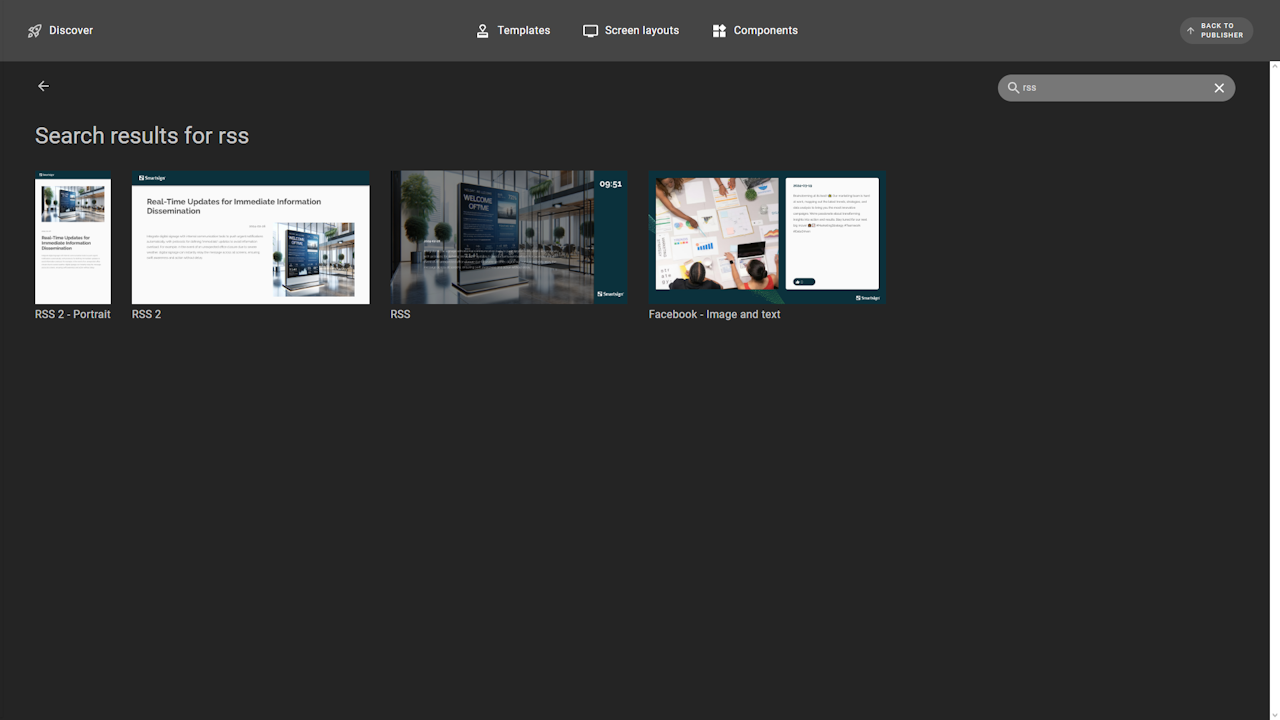Focus the search field containing rss
Screen dimensions: 1280x720
pos(1110,88)
